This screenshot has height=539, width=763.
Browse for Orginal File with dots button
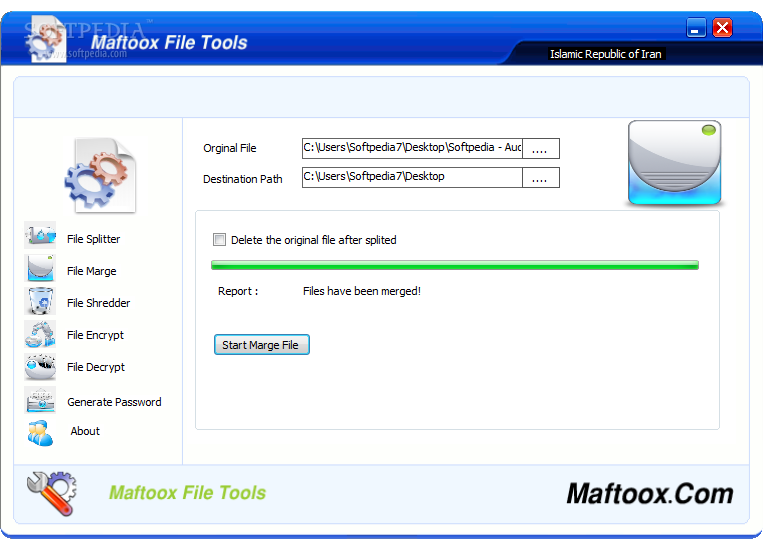(541, 148)
